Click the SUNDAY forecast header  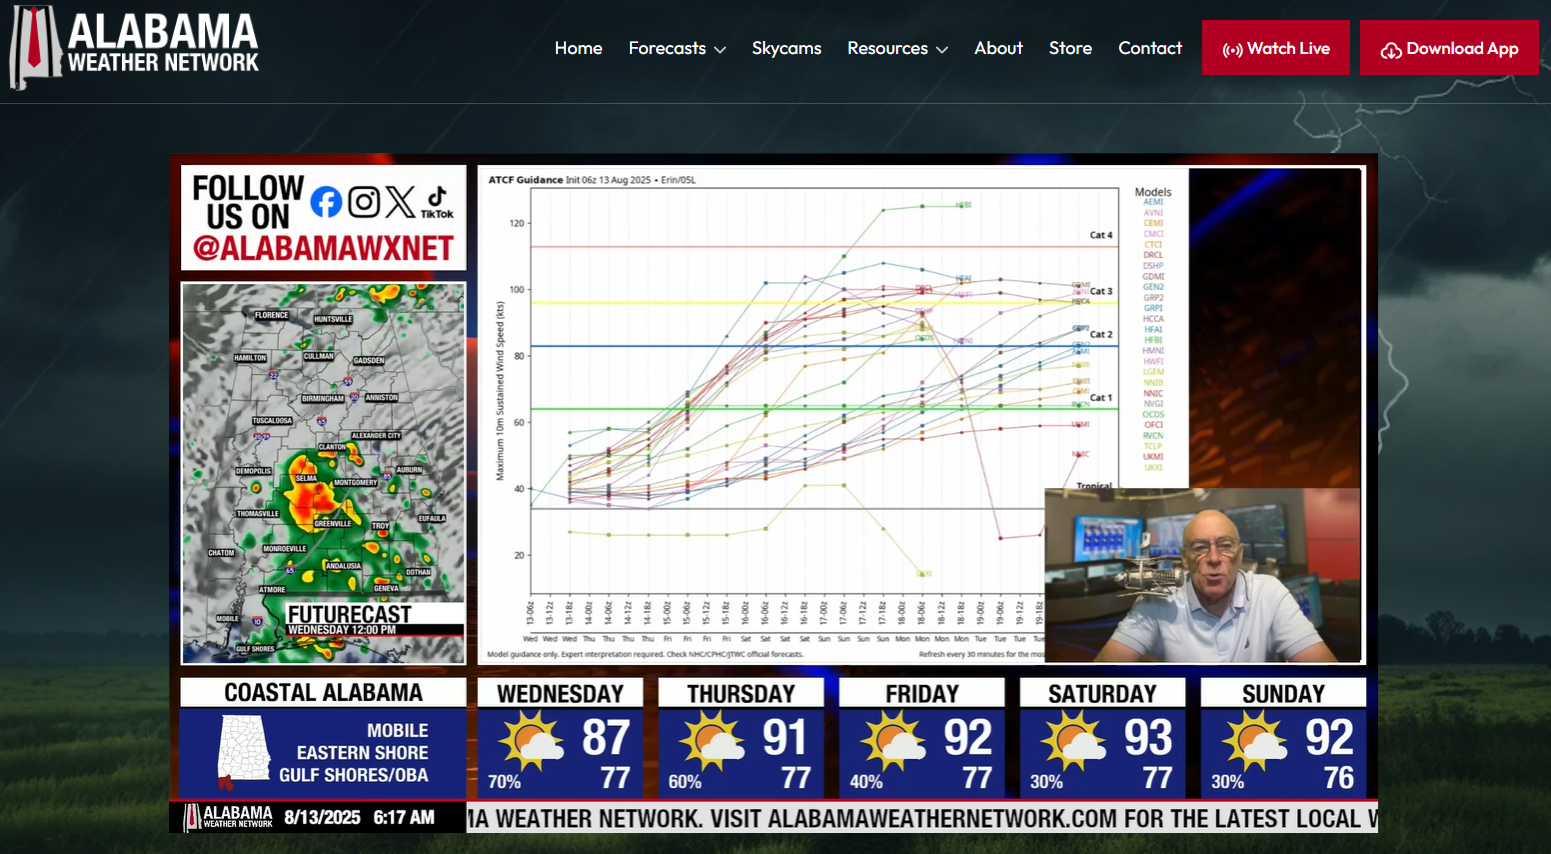click(1283, 694)
